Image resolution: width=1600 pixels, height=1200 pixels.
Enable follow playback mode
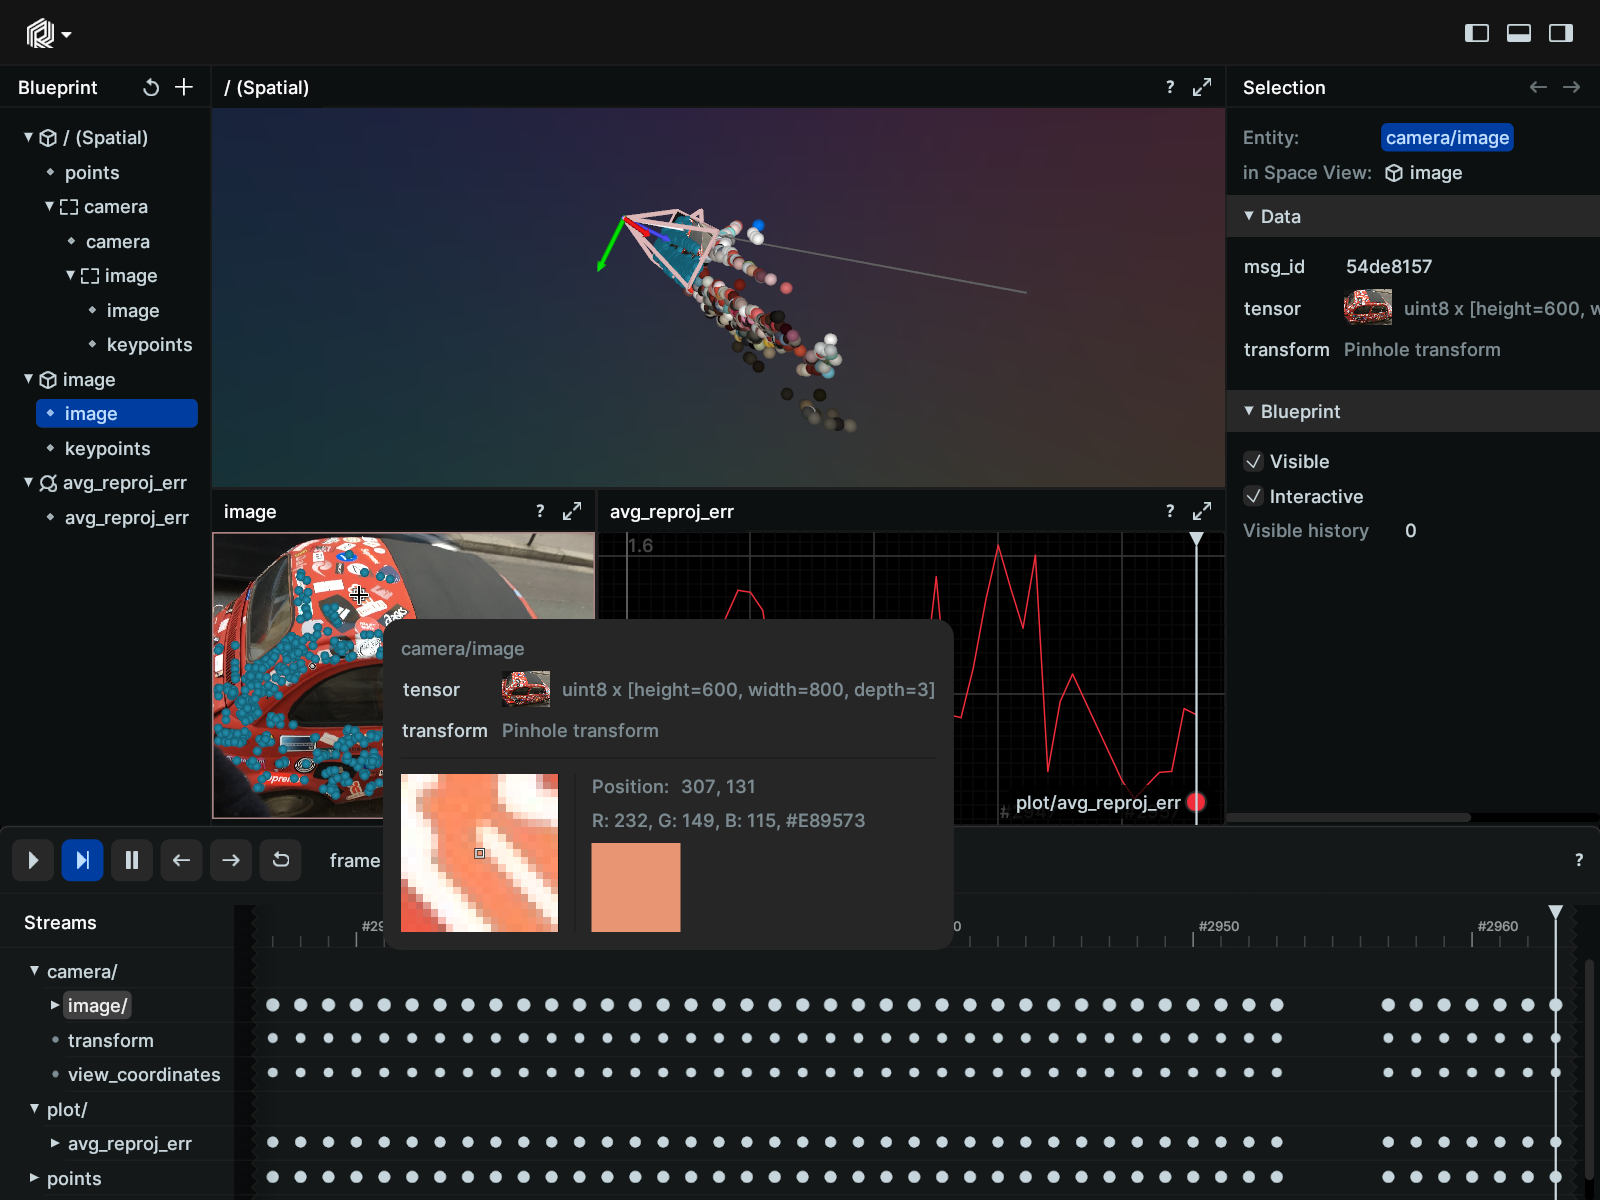point(82,860)
